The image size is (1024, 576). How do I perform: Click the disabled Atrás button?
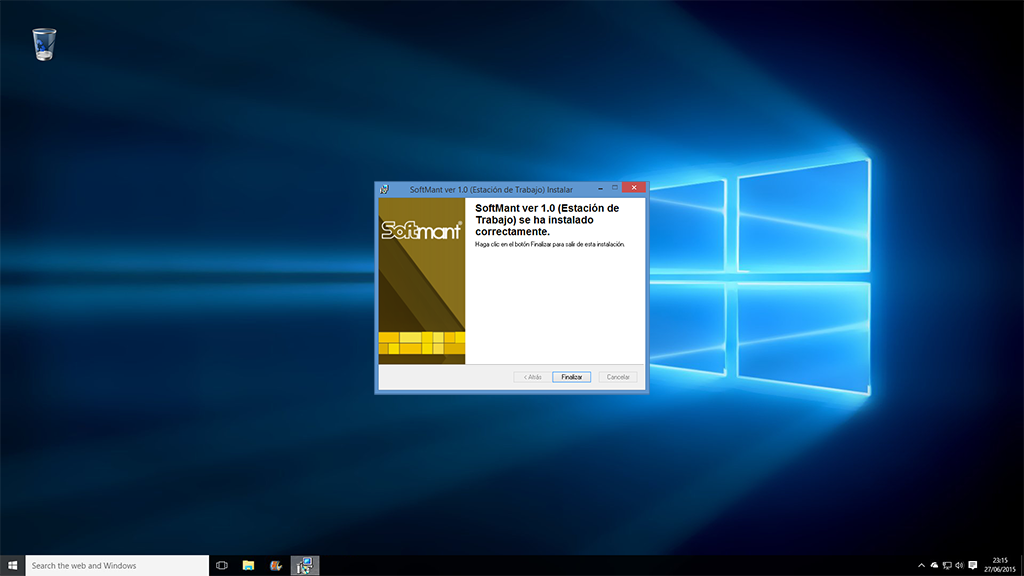click(x=530, y=377)
